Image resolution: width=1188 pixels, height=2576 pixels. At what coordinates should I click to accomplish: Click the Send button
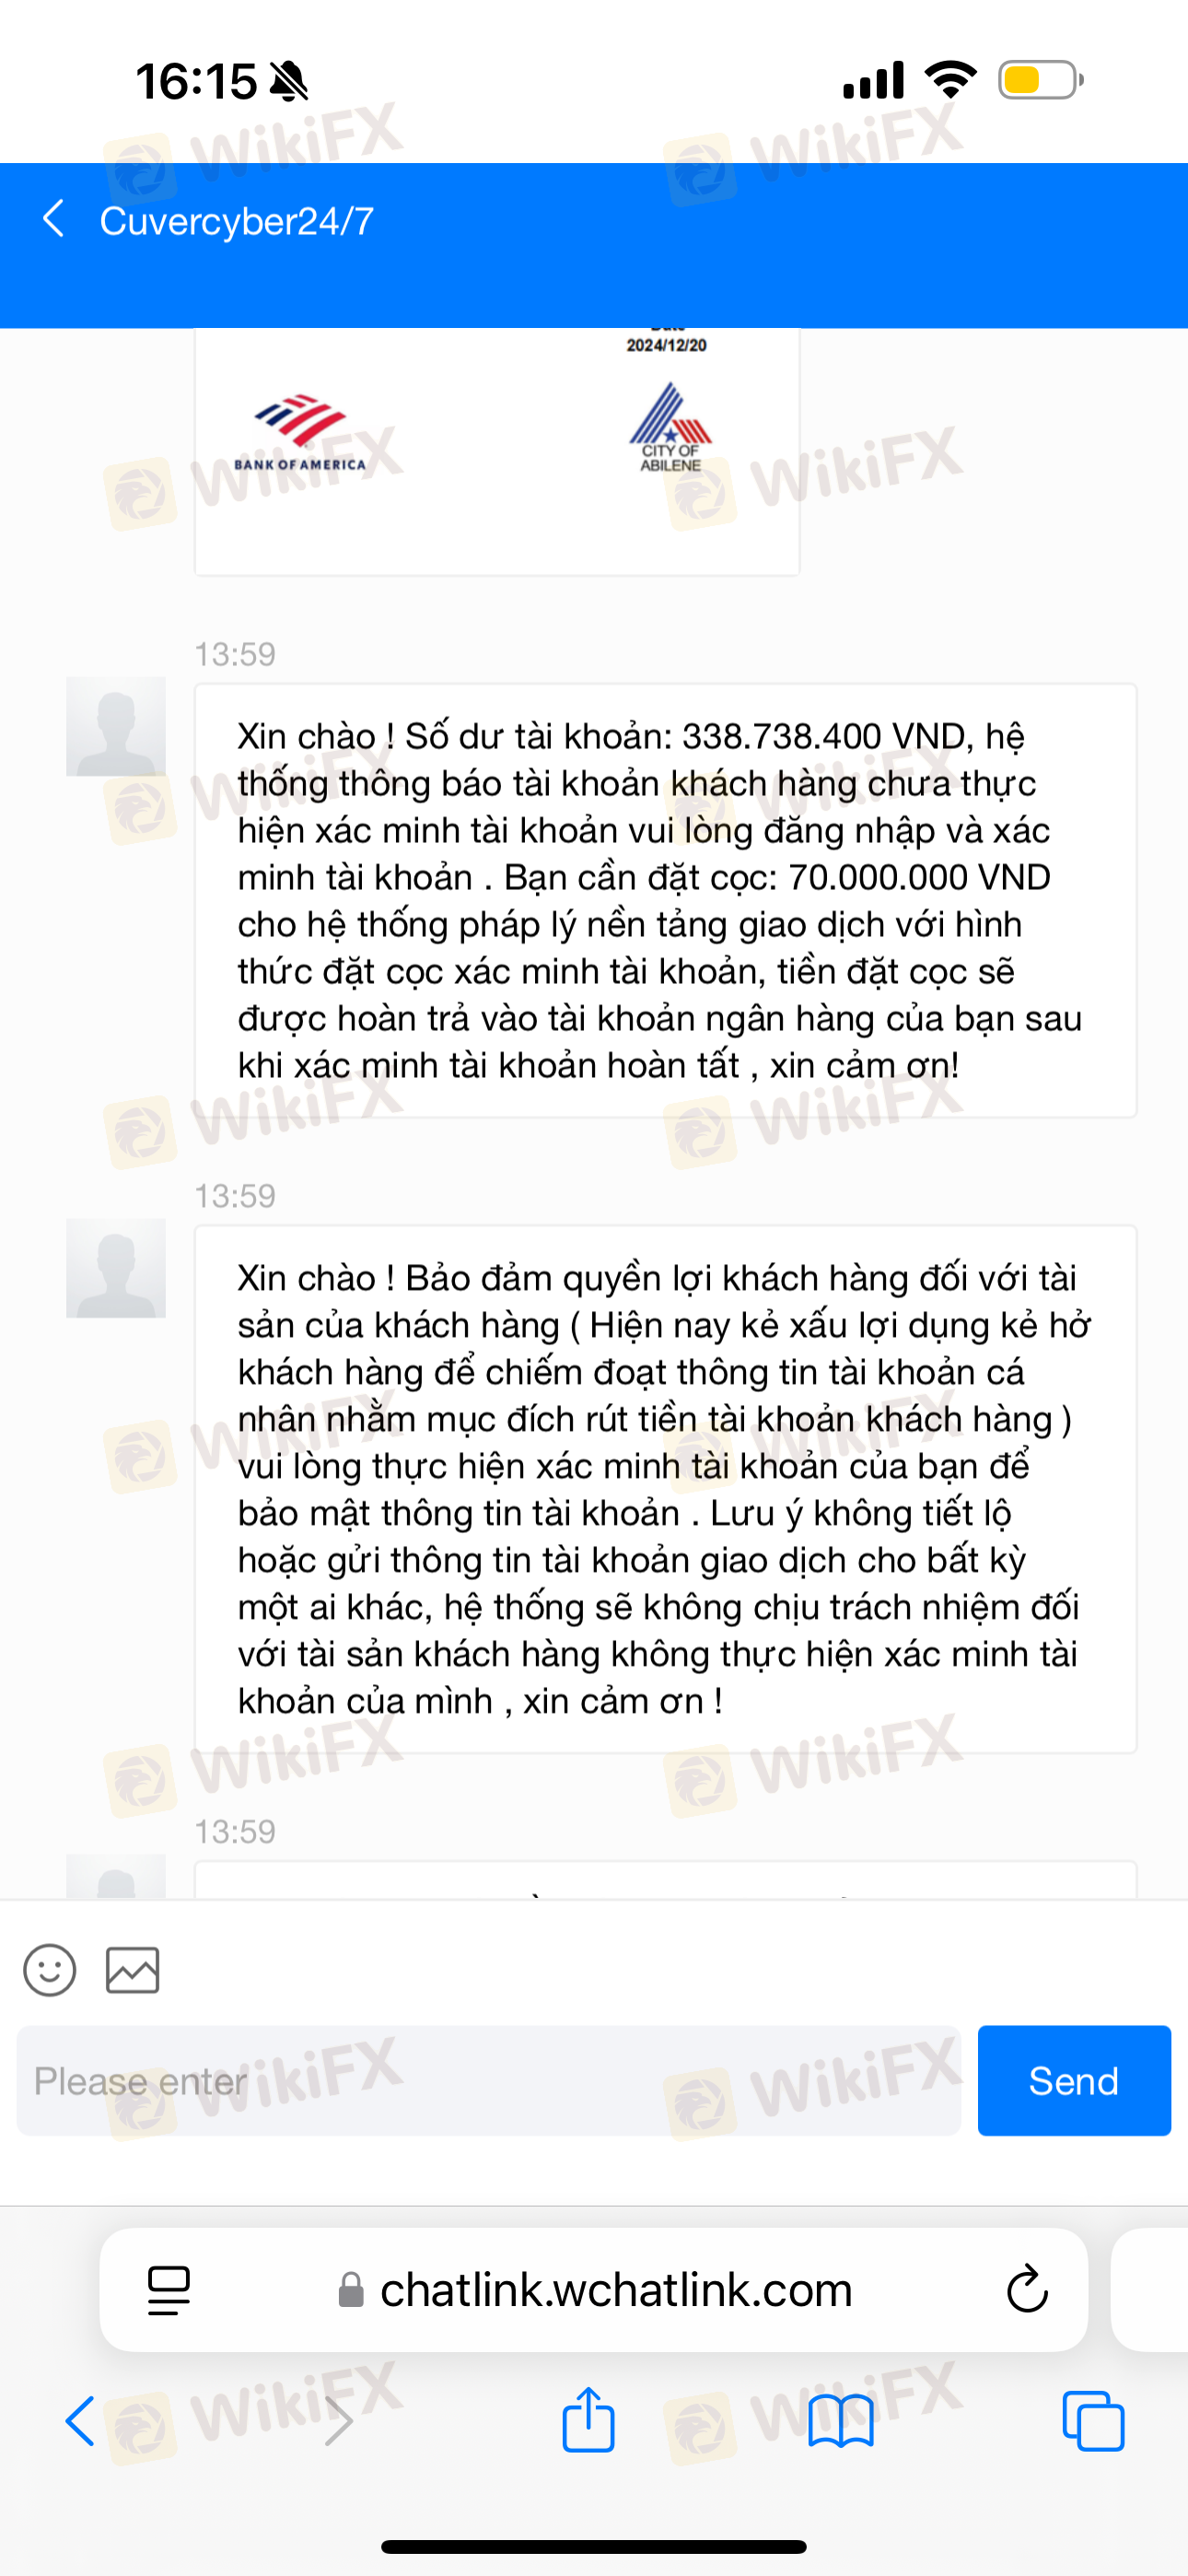1074,2081
